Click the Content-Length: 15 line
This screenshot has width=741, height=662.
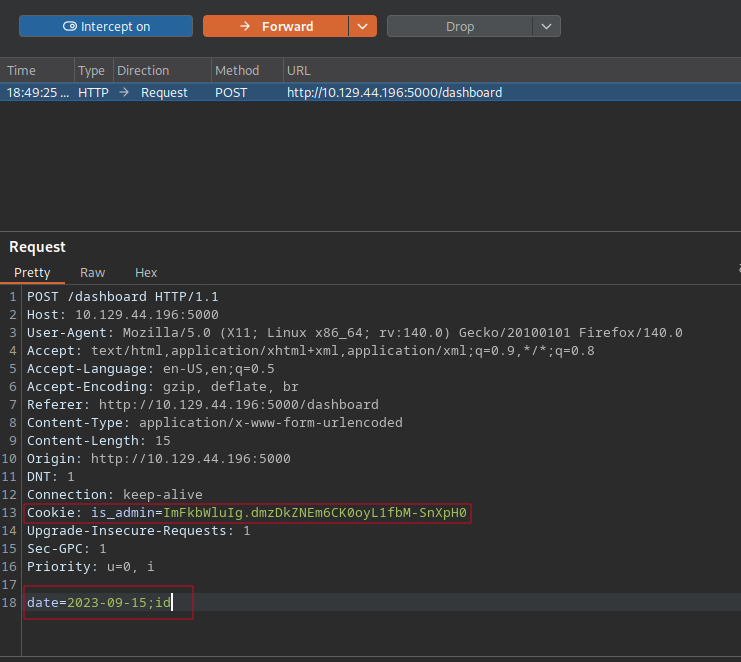[98, 440]
